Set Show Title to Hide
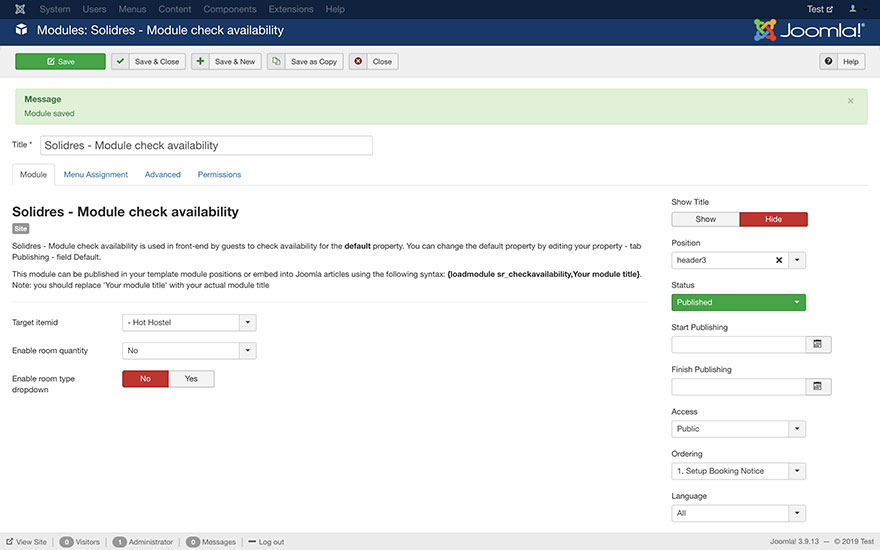Image resolution: width=880 pixels, height=550 pixels. 773,219
